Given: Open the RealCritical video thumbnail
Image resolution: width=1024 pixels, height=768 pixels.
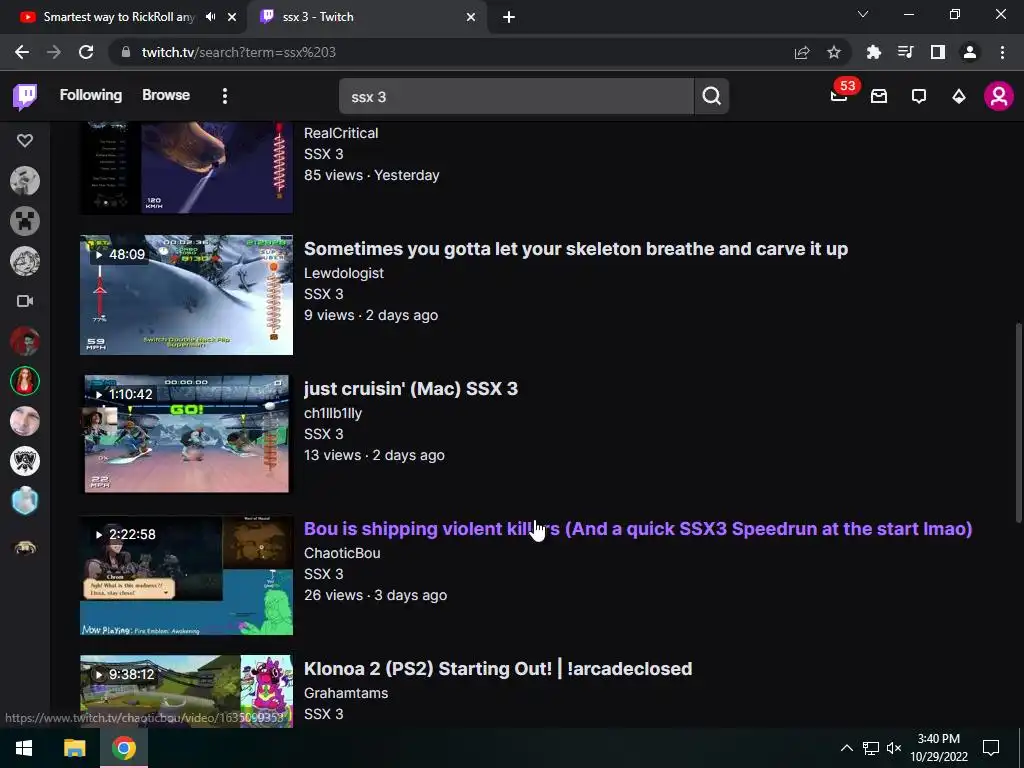Looking at the screenshot, I should [x=186, y=168].
